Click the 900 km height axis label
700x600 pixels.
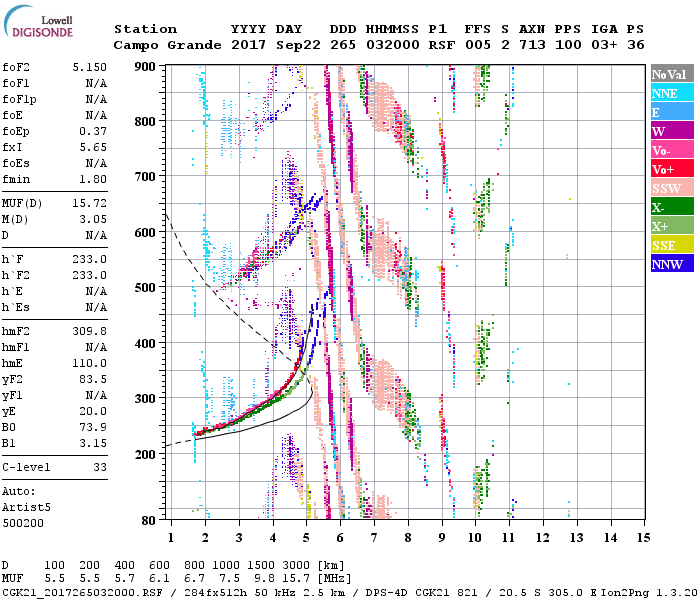click(x=146, y=67)
